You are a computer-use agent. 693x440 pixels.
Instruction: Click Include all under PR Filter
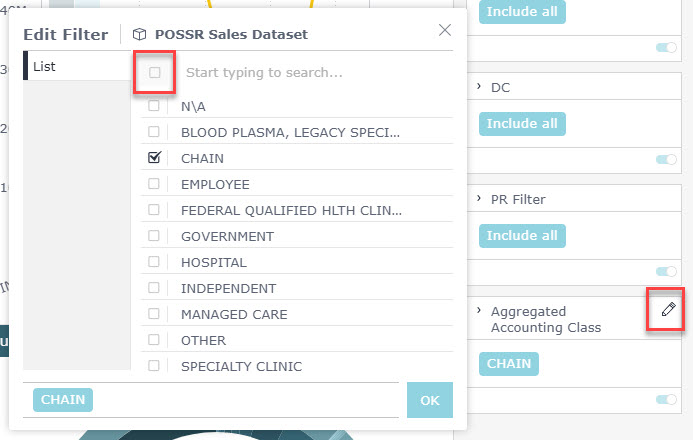[522, 236]
